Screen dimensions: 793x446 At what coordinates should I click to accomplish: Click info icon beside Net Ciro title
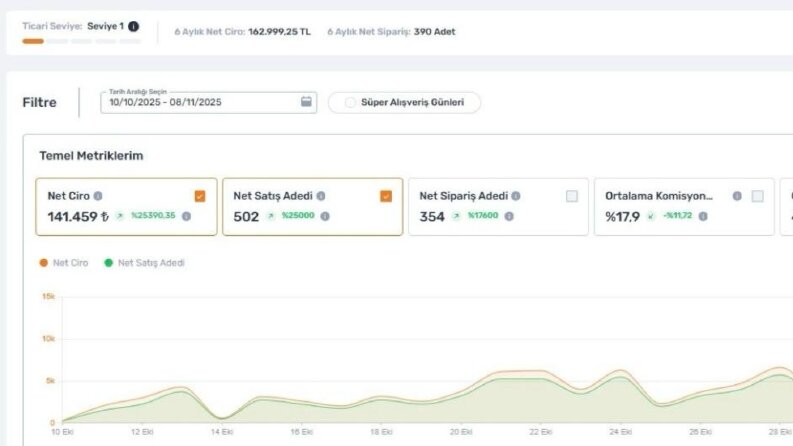[98, 196]
